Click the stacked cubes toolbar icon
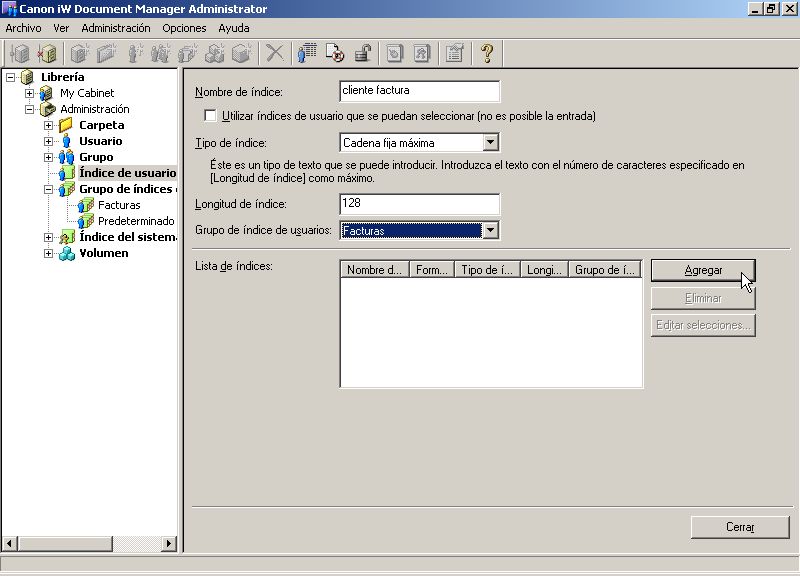Viewport: 800px width, 576px height. click(214, 53)
